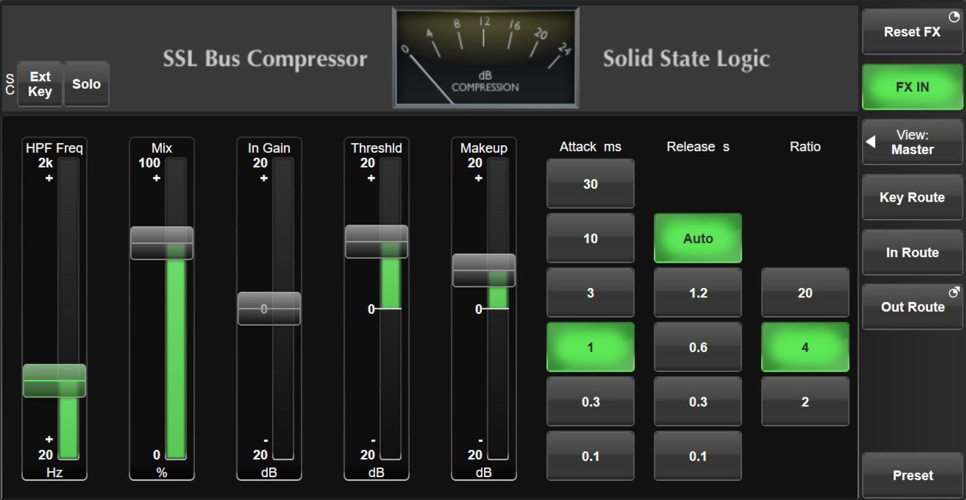
Task: Click the left arrow on View button
Action: pyautogui.click(x=871, y=142)
